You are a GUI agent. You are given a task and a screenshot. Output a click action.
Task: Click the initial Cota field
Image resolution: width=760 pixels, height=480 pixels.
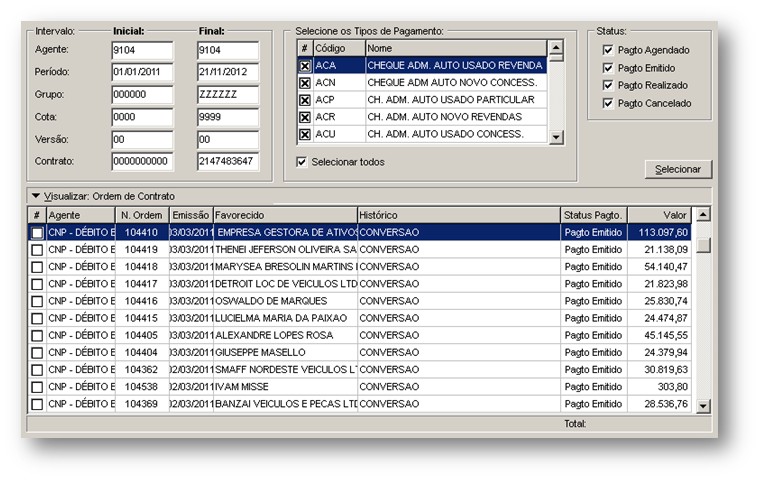point(142,117)
